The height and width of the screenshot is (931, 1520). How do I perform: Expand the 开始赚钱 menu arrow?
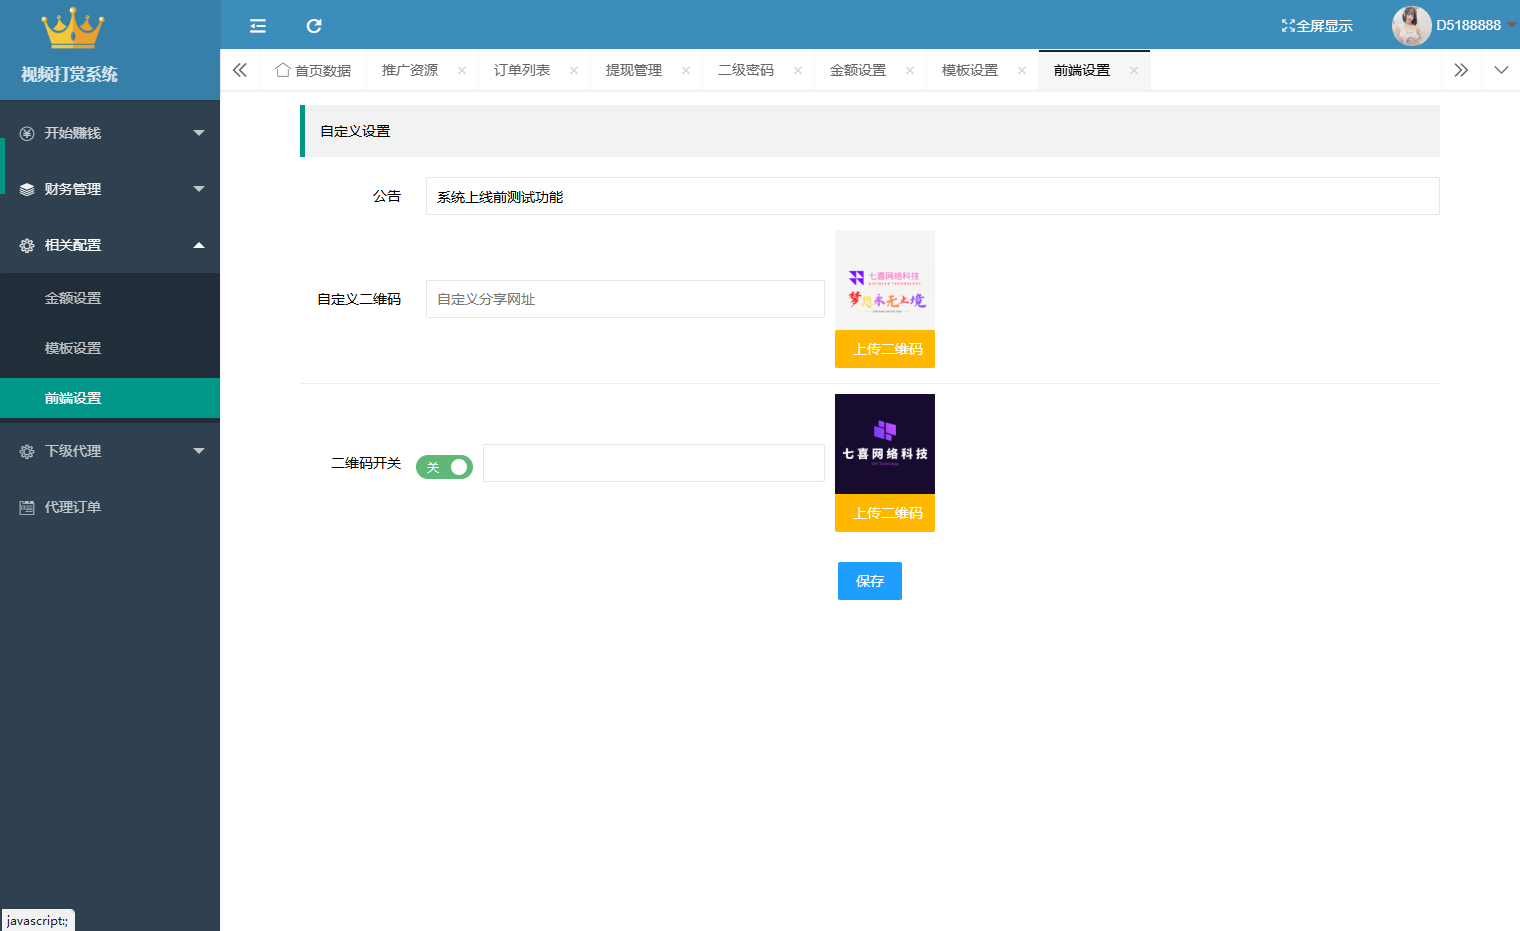point(199,133)
